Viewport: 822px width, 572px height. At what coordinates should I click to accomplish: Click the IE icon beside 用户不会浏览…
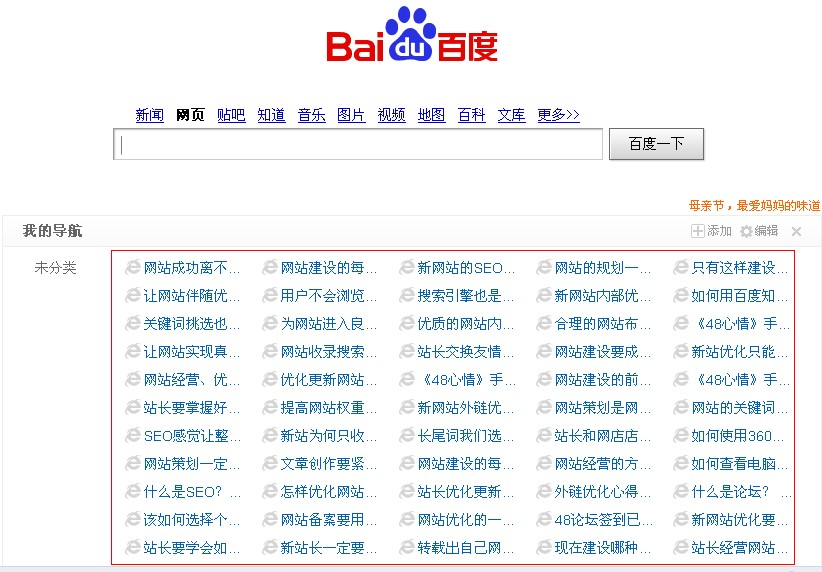pyautogui.click(x=269, y=296)
